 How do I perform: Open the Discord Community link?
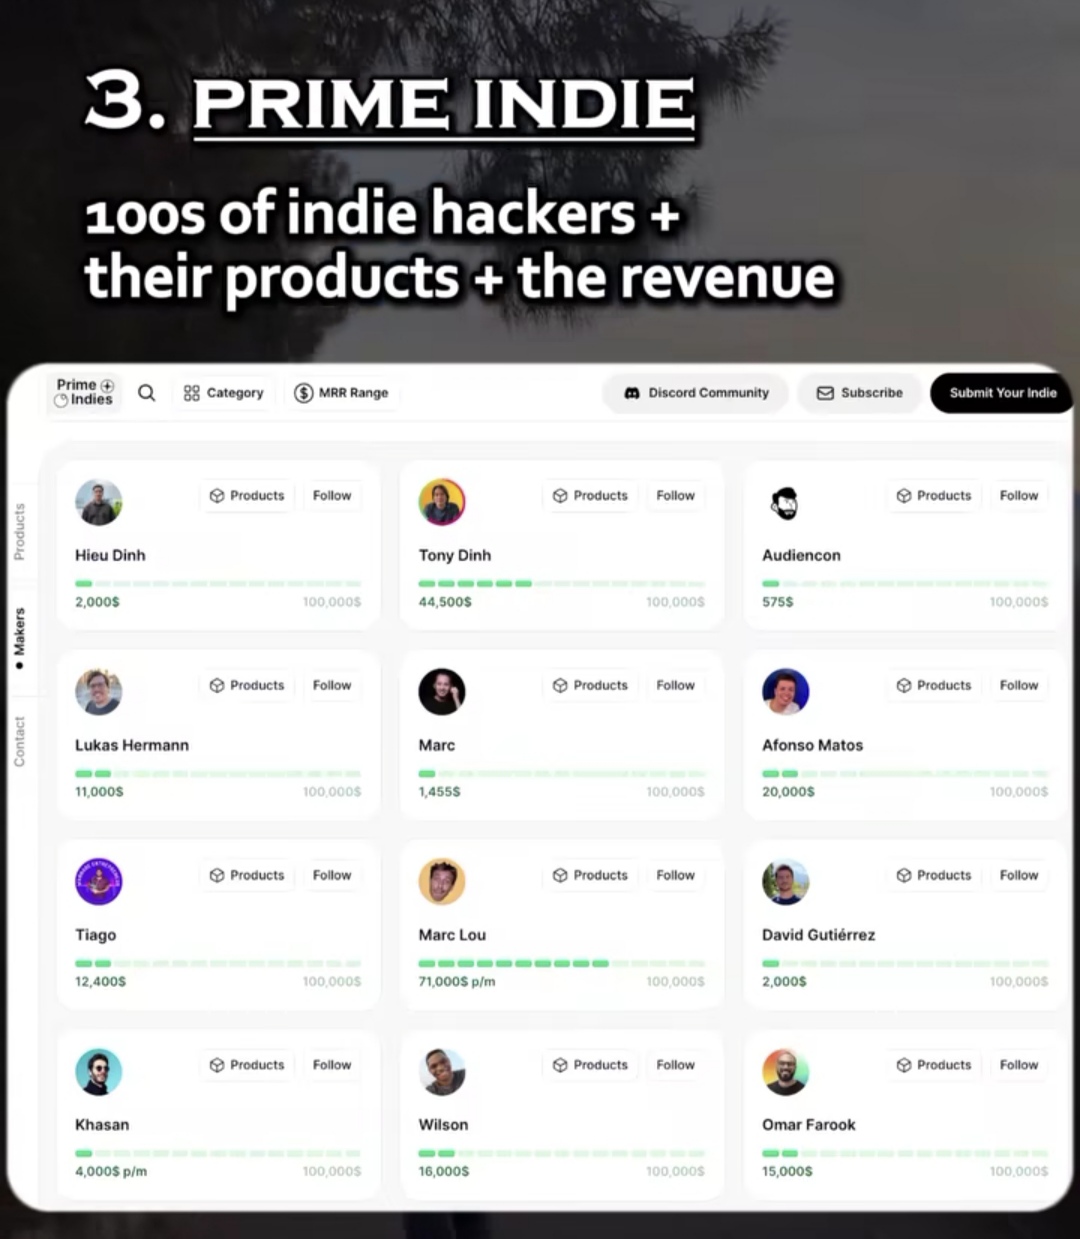pyautogui.click(x=696, y=393)
